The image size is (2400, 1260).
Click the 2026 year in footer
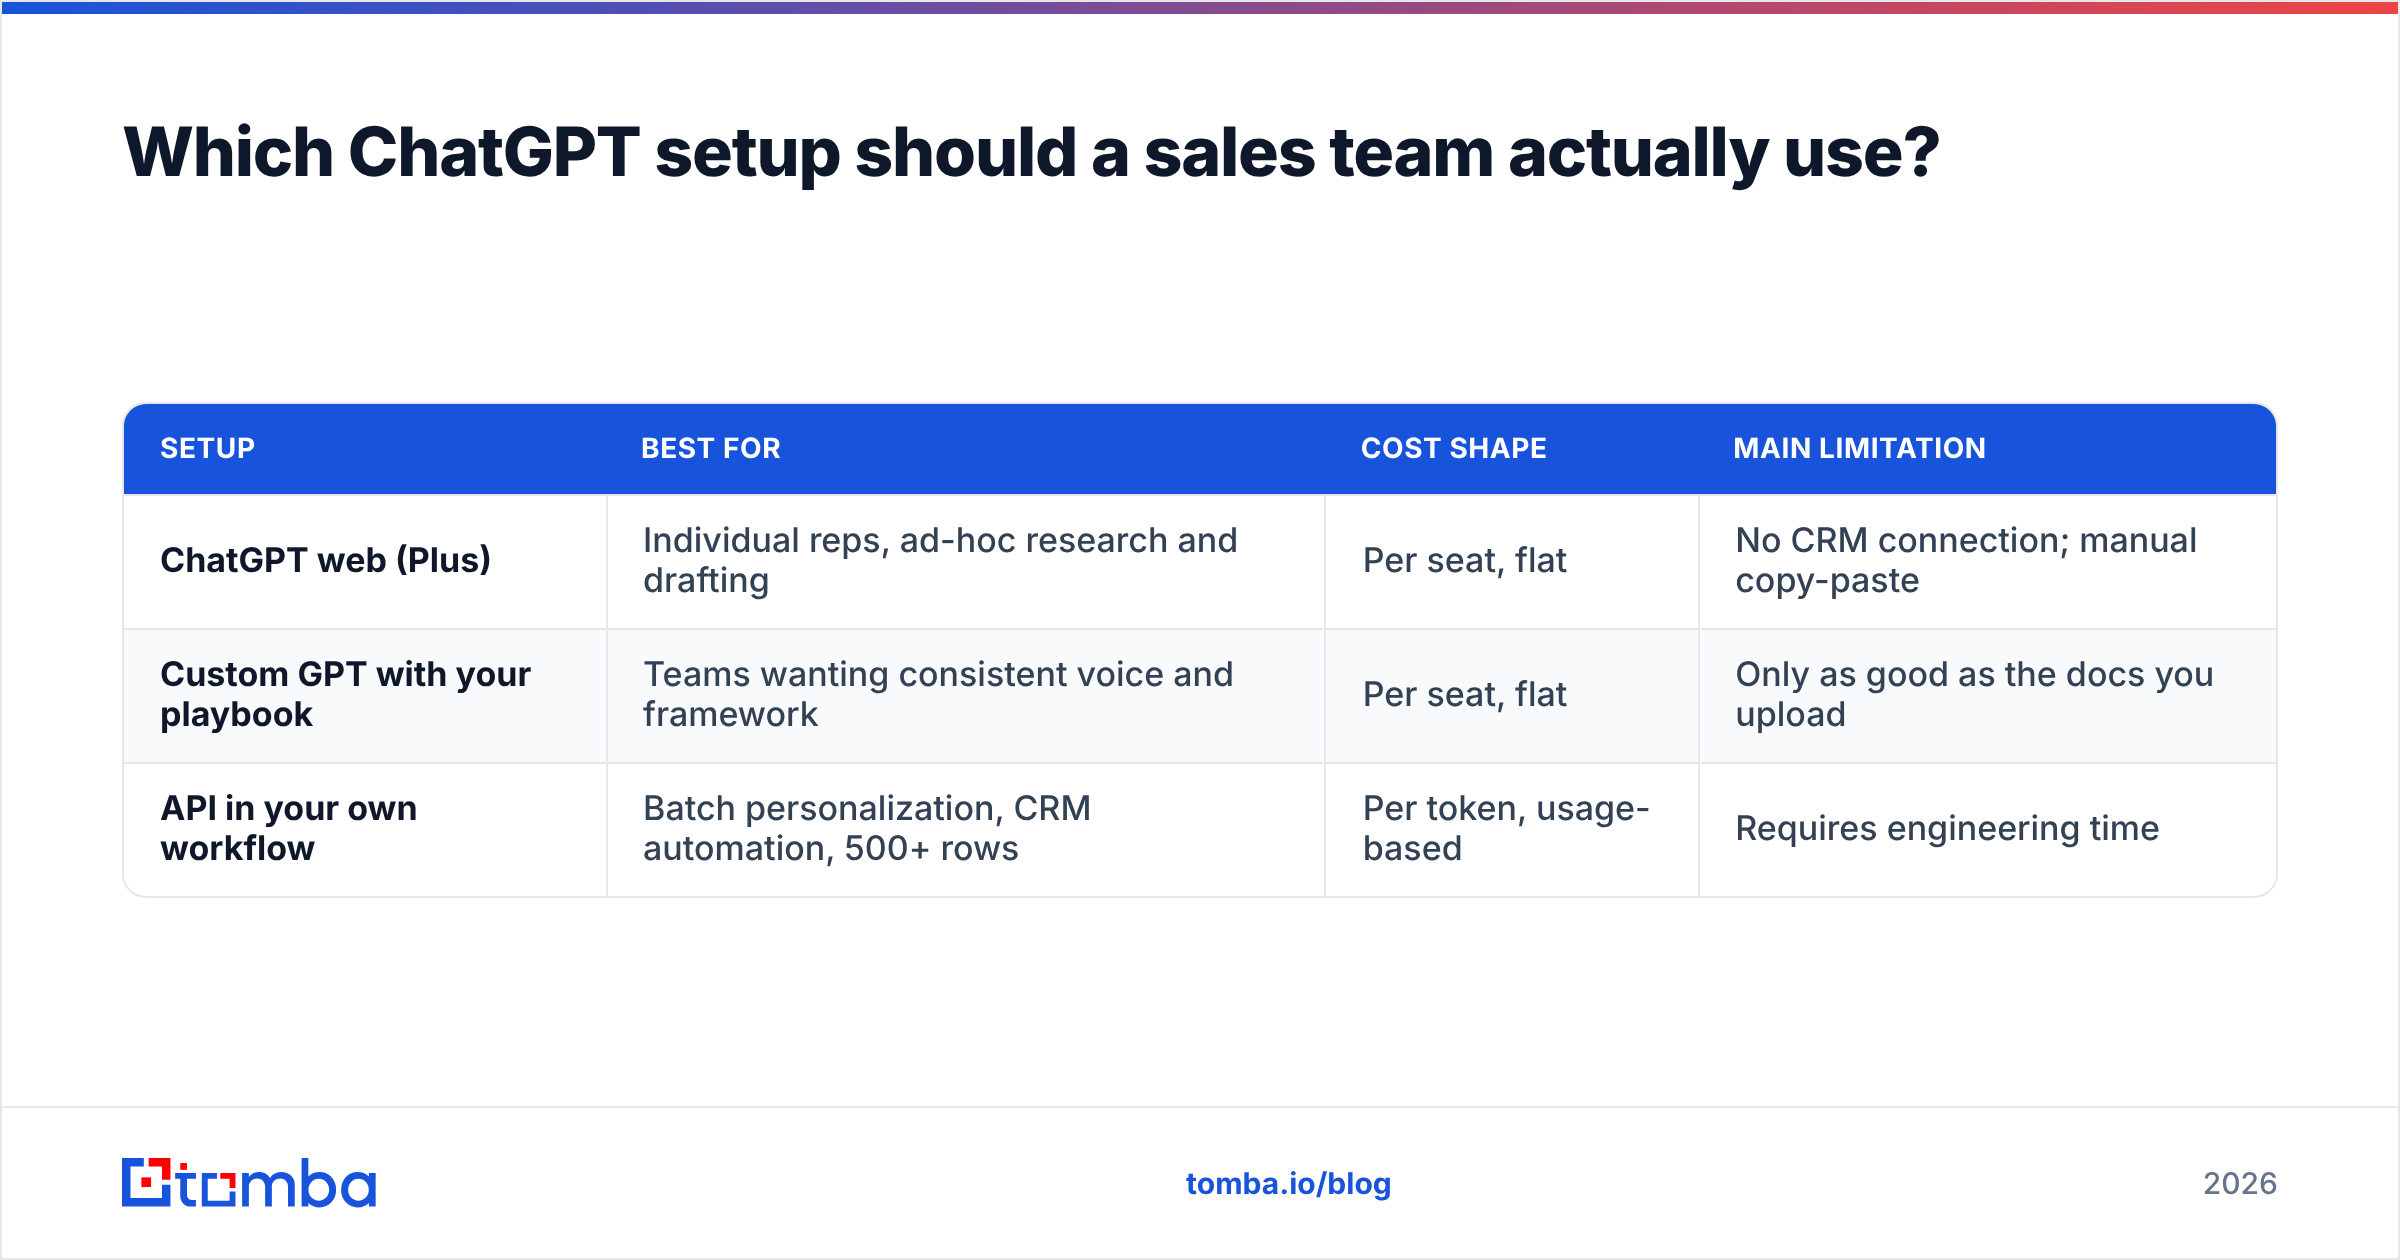click(2240, 1184)
